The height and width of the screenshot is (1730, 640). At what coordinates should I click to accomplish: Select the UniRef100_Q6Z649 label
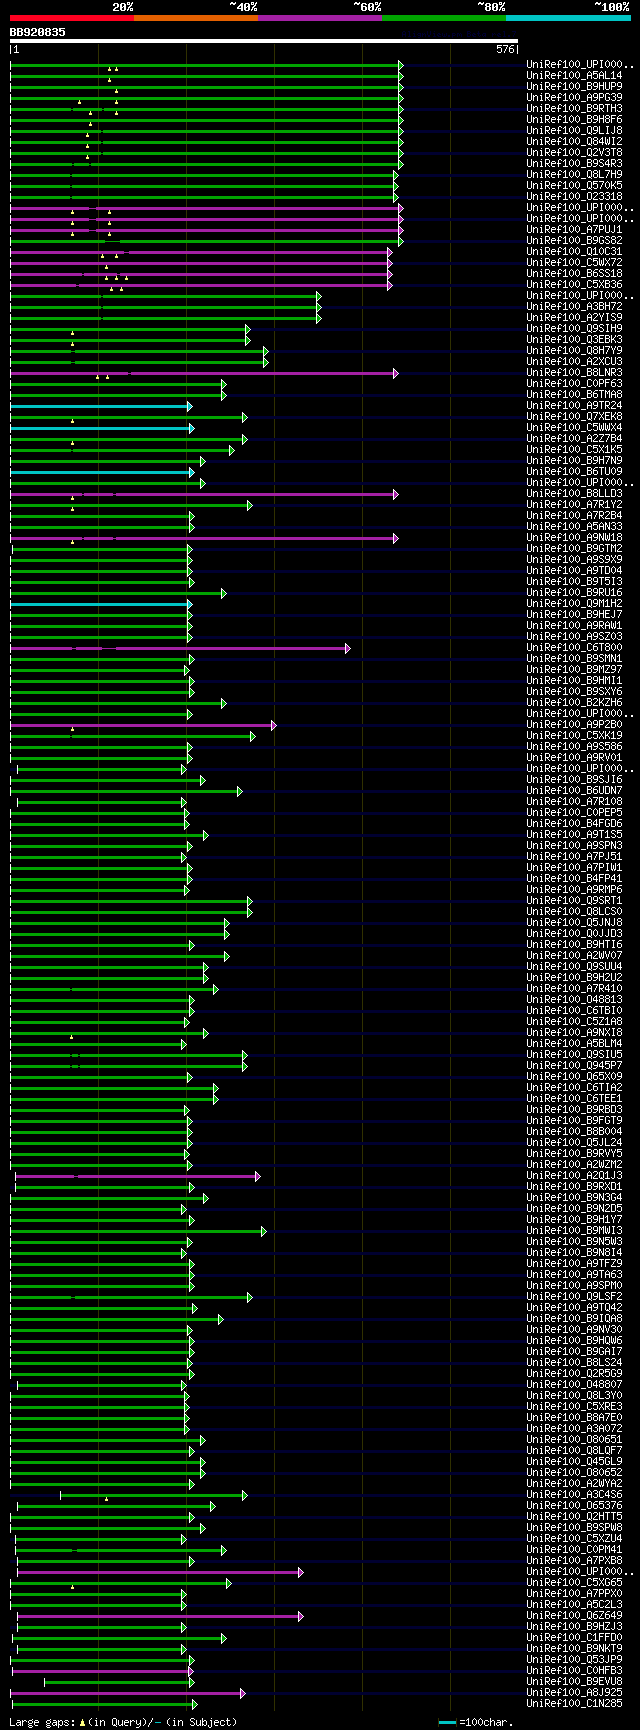pyautogui.click(x=574, y=1616)
